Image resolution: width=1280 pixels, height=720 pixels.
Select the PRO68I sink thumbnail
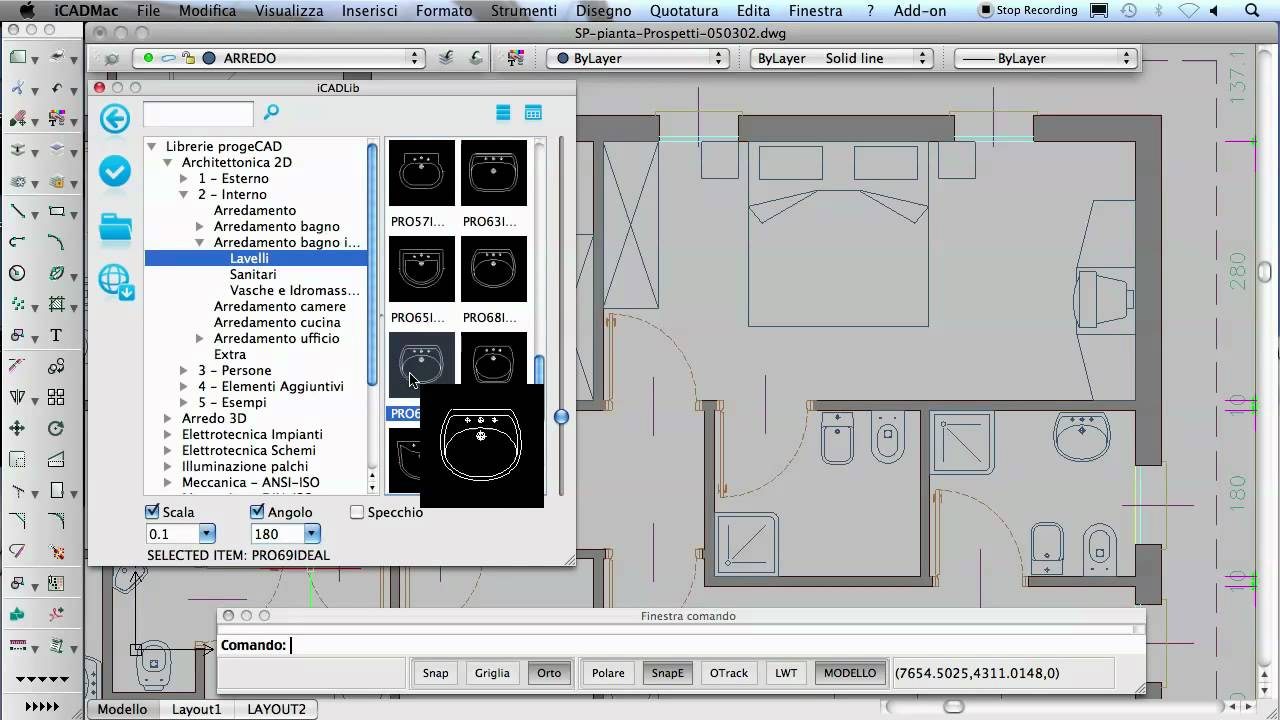pyautogui.click(x=494, y=269)
